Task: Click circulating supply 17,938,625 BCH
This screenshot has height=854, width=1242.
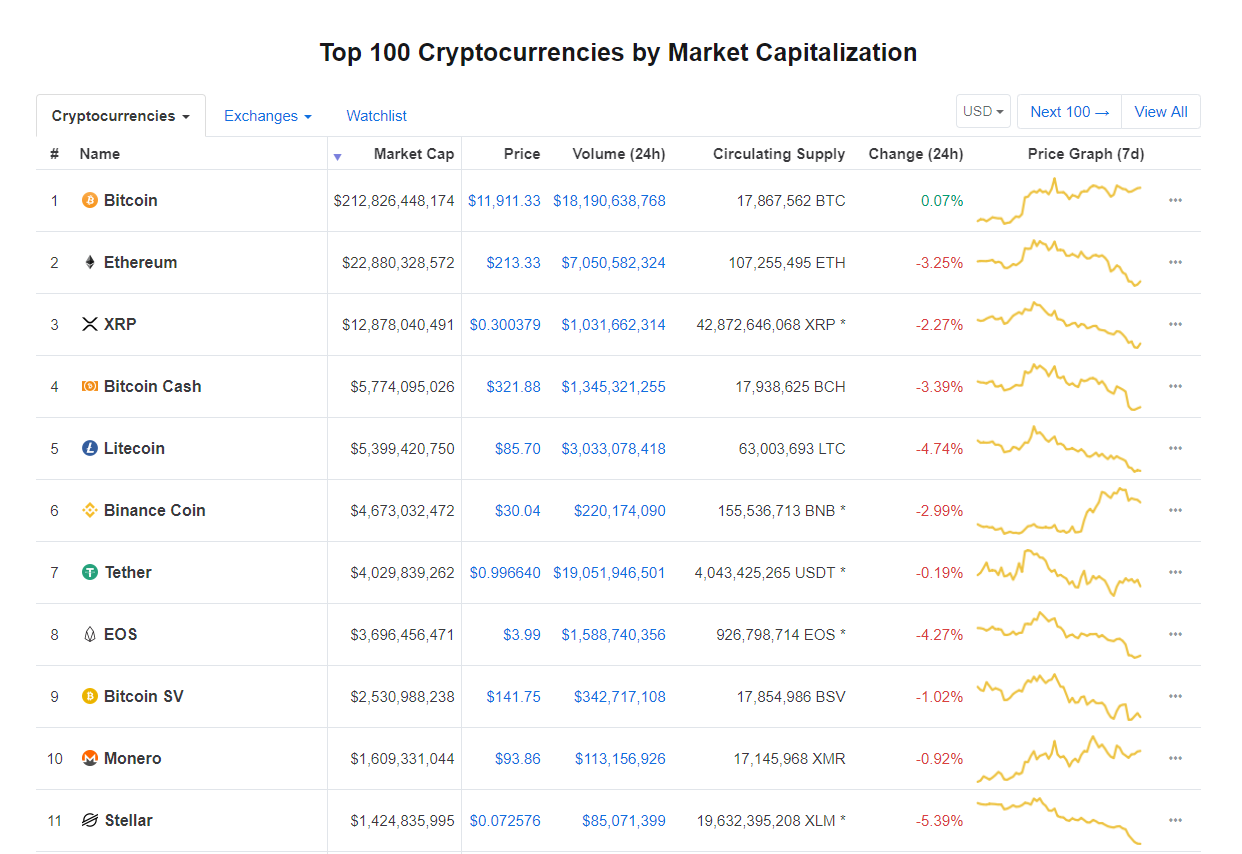Action: tap(792, 387)
